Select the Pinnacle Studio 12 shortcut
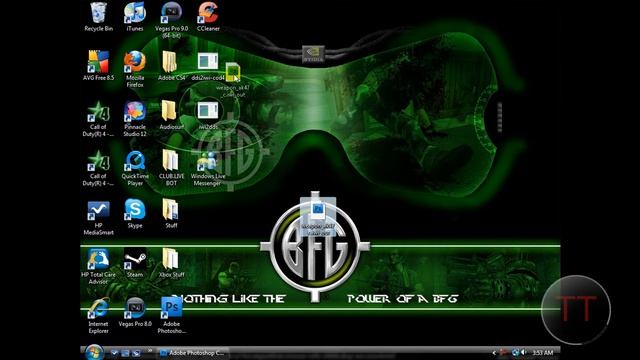 click(x=135, y=119)
